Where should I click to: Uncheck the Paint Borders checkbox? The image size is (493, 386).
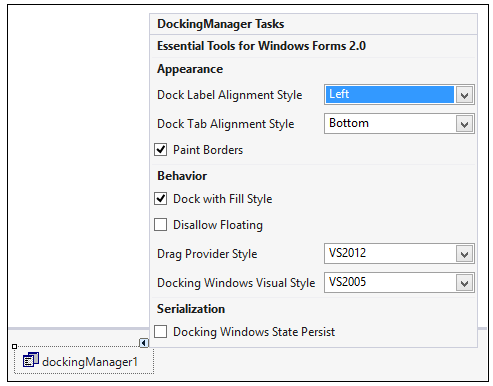[x=161, y=150]
